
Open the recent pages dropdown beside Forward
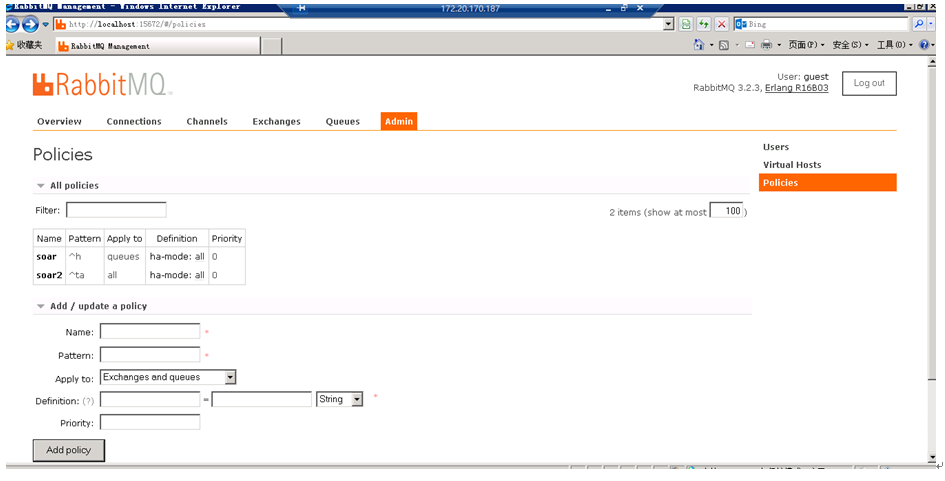(x=45, y=25)
